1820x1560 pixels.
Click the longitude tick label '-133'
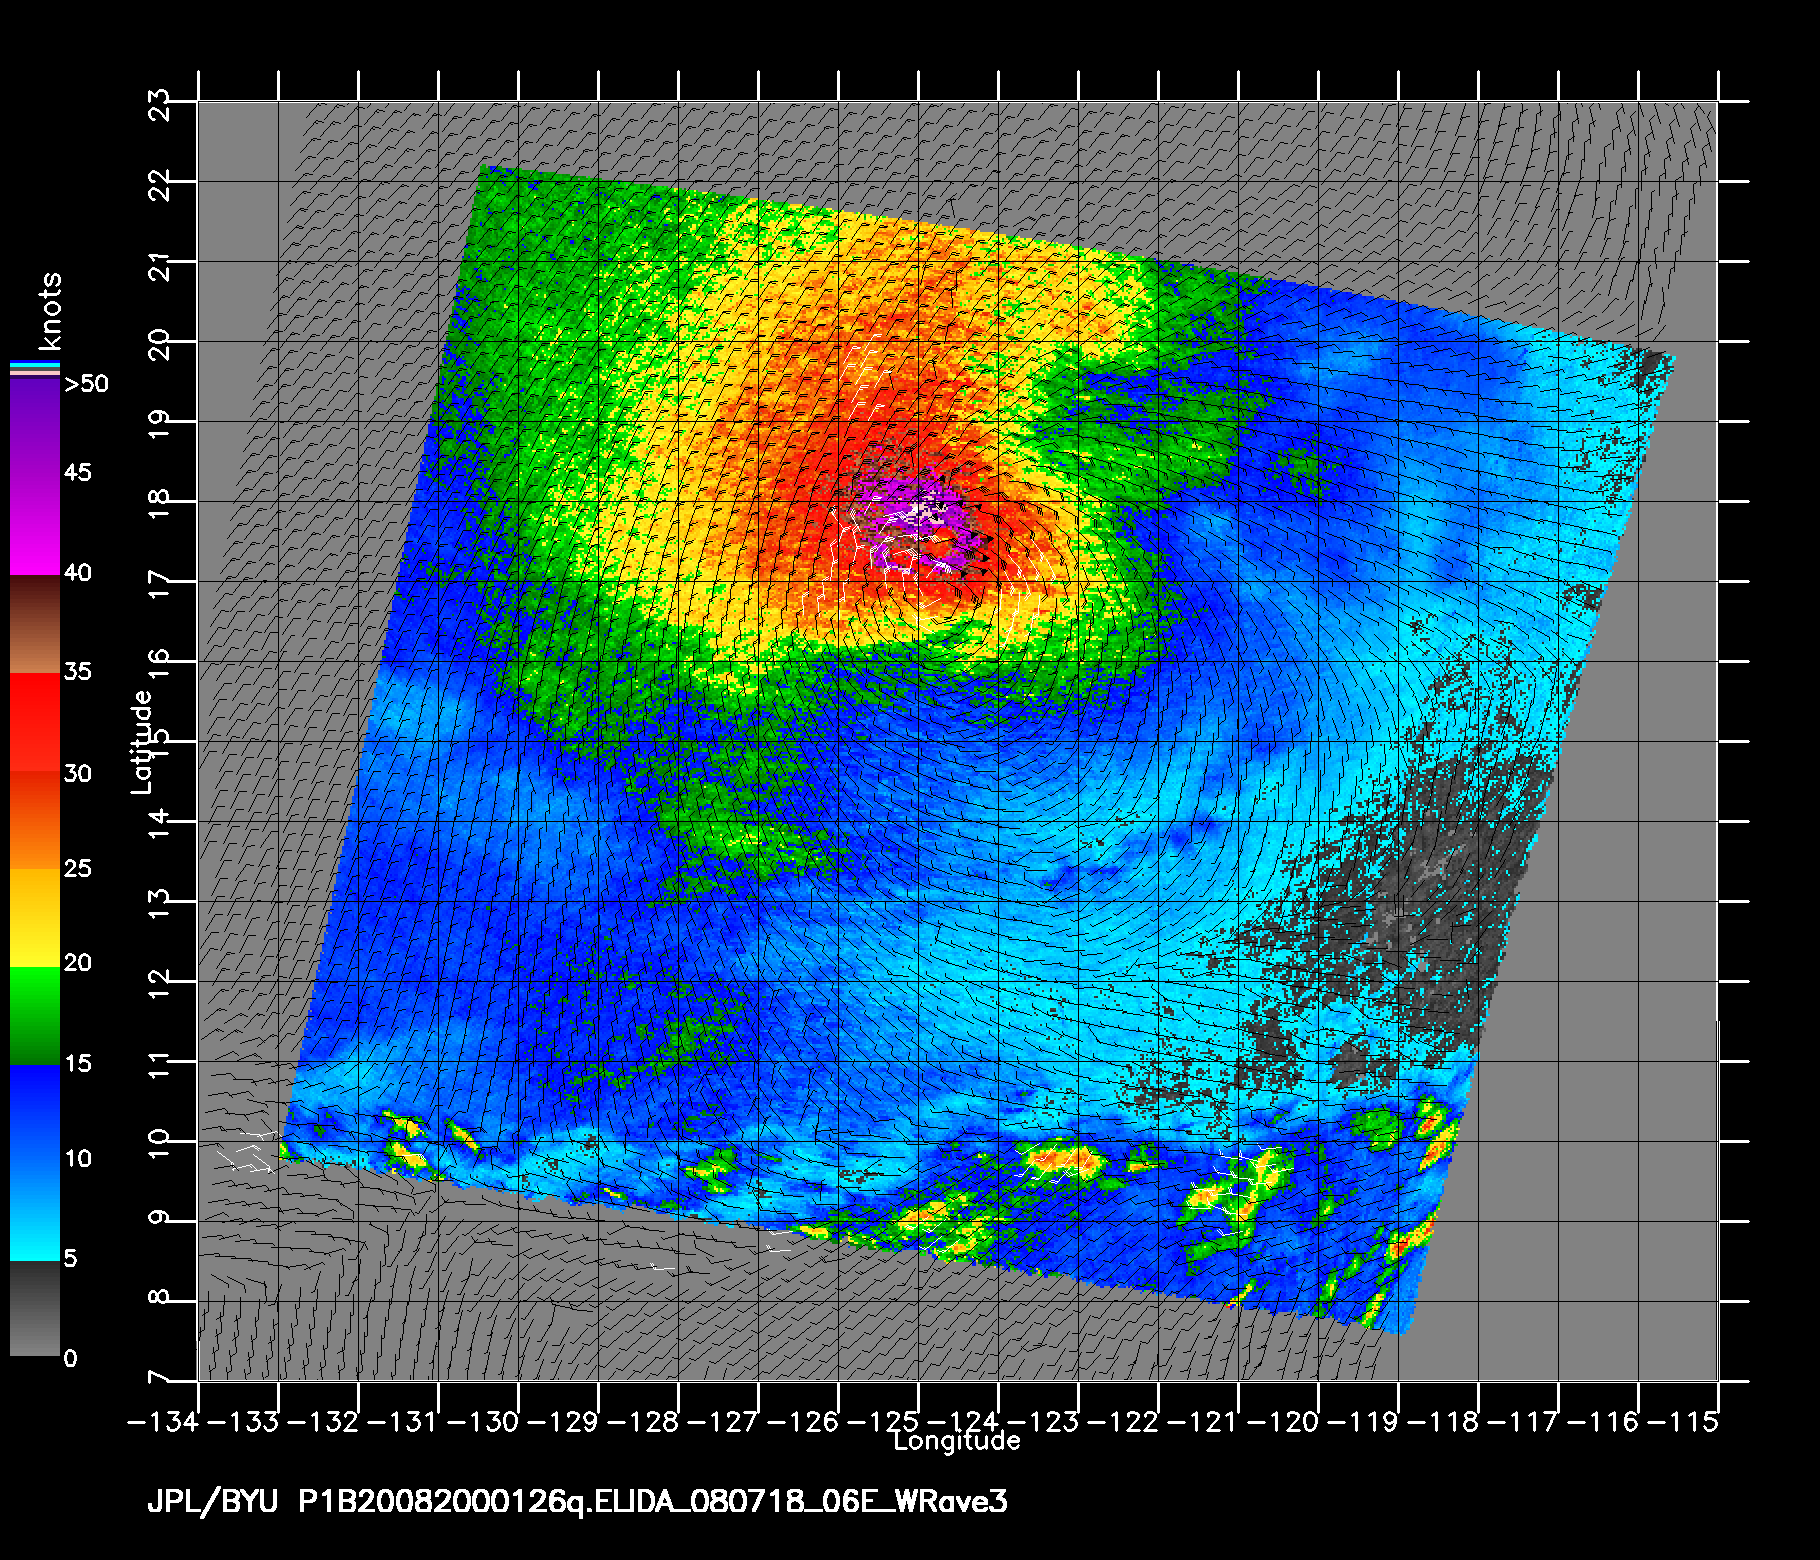tap(243, 1421)
